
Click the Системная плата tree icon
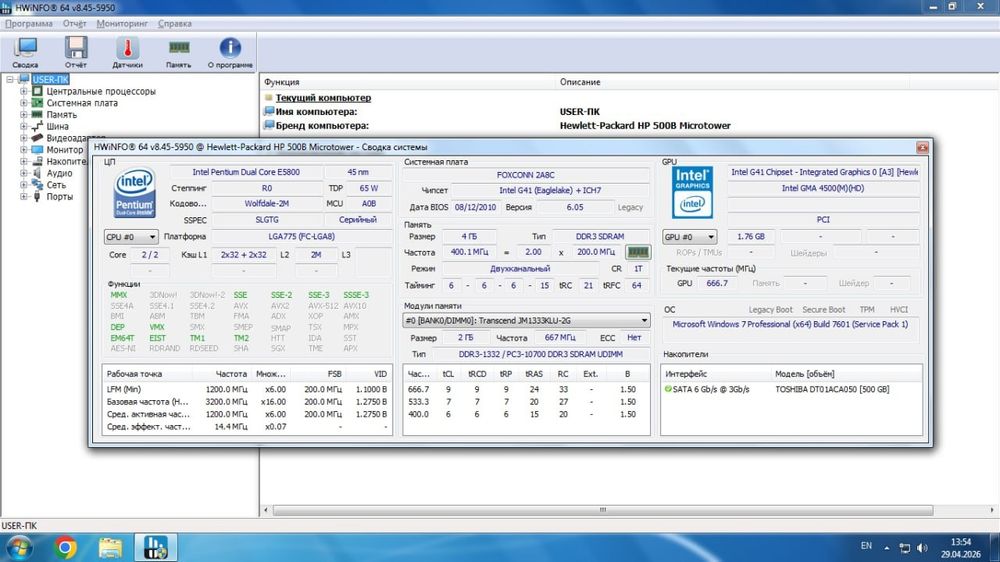click(x=38, y=103)
